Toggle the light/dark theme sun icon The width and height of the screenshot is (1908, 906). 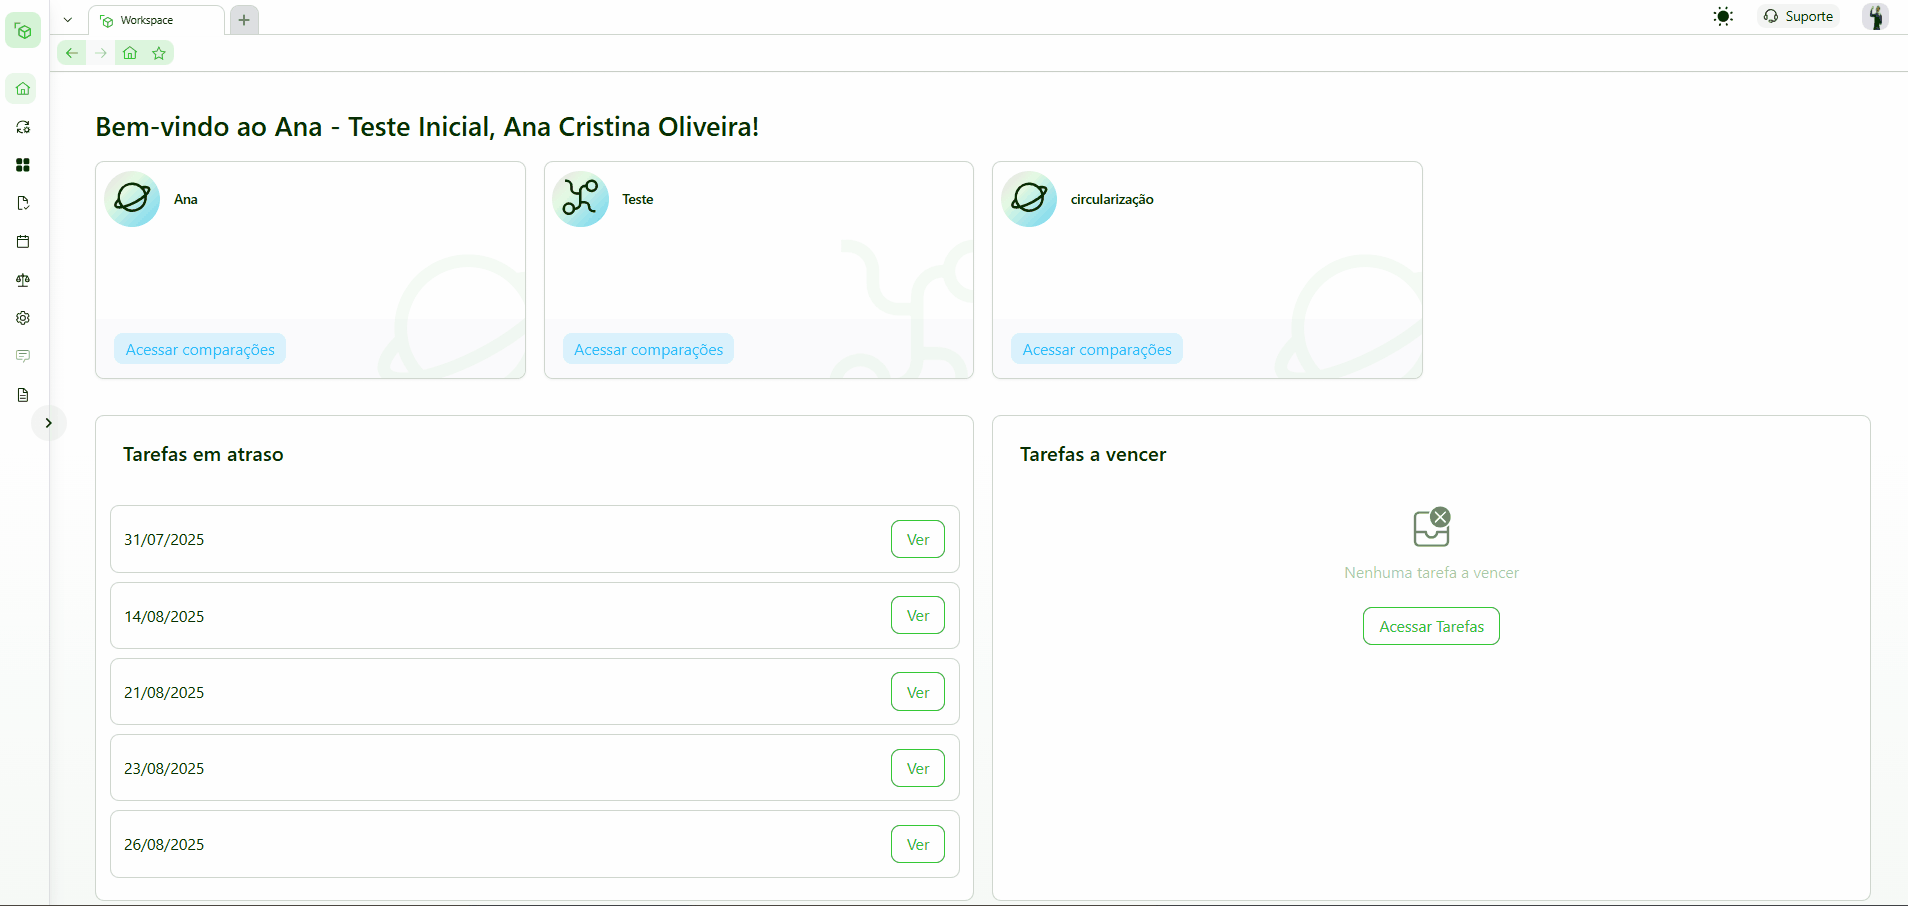pos(1723,17)
